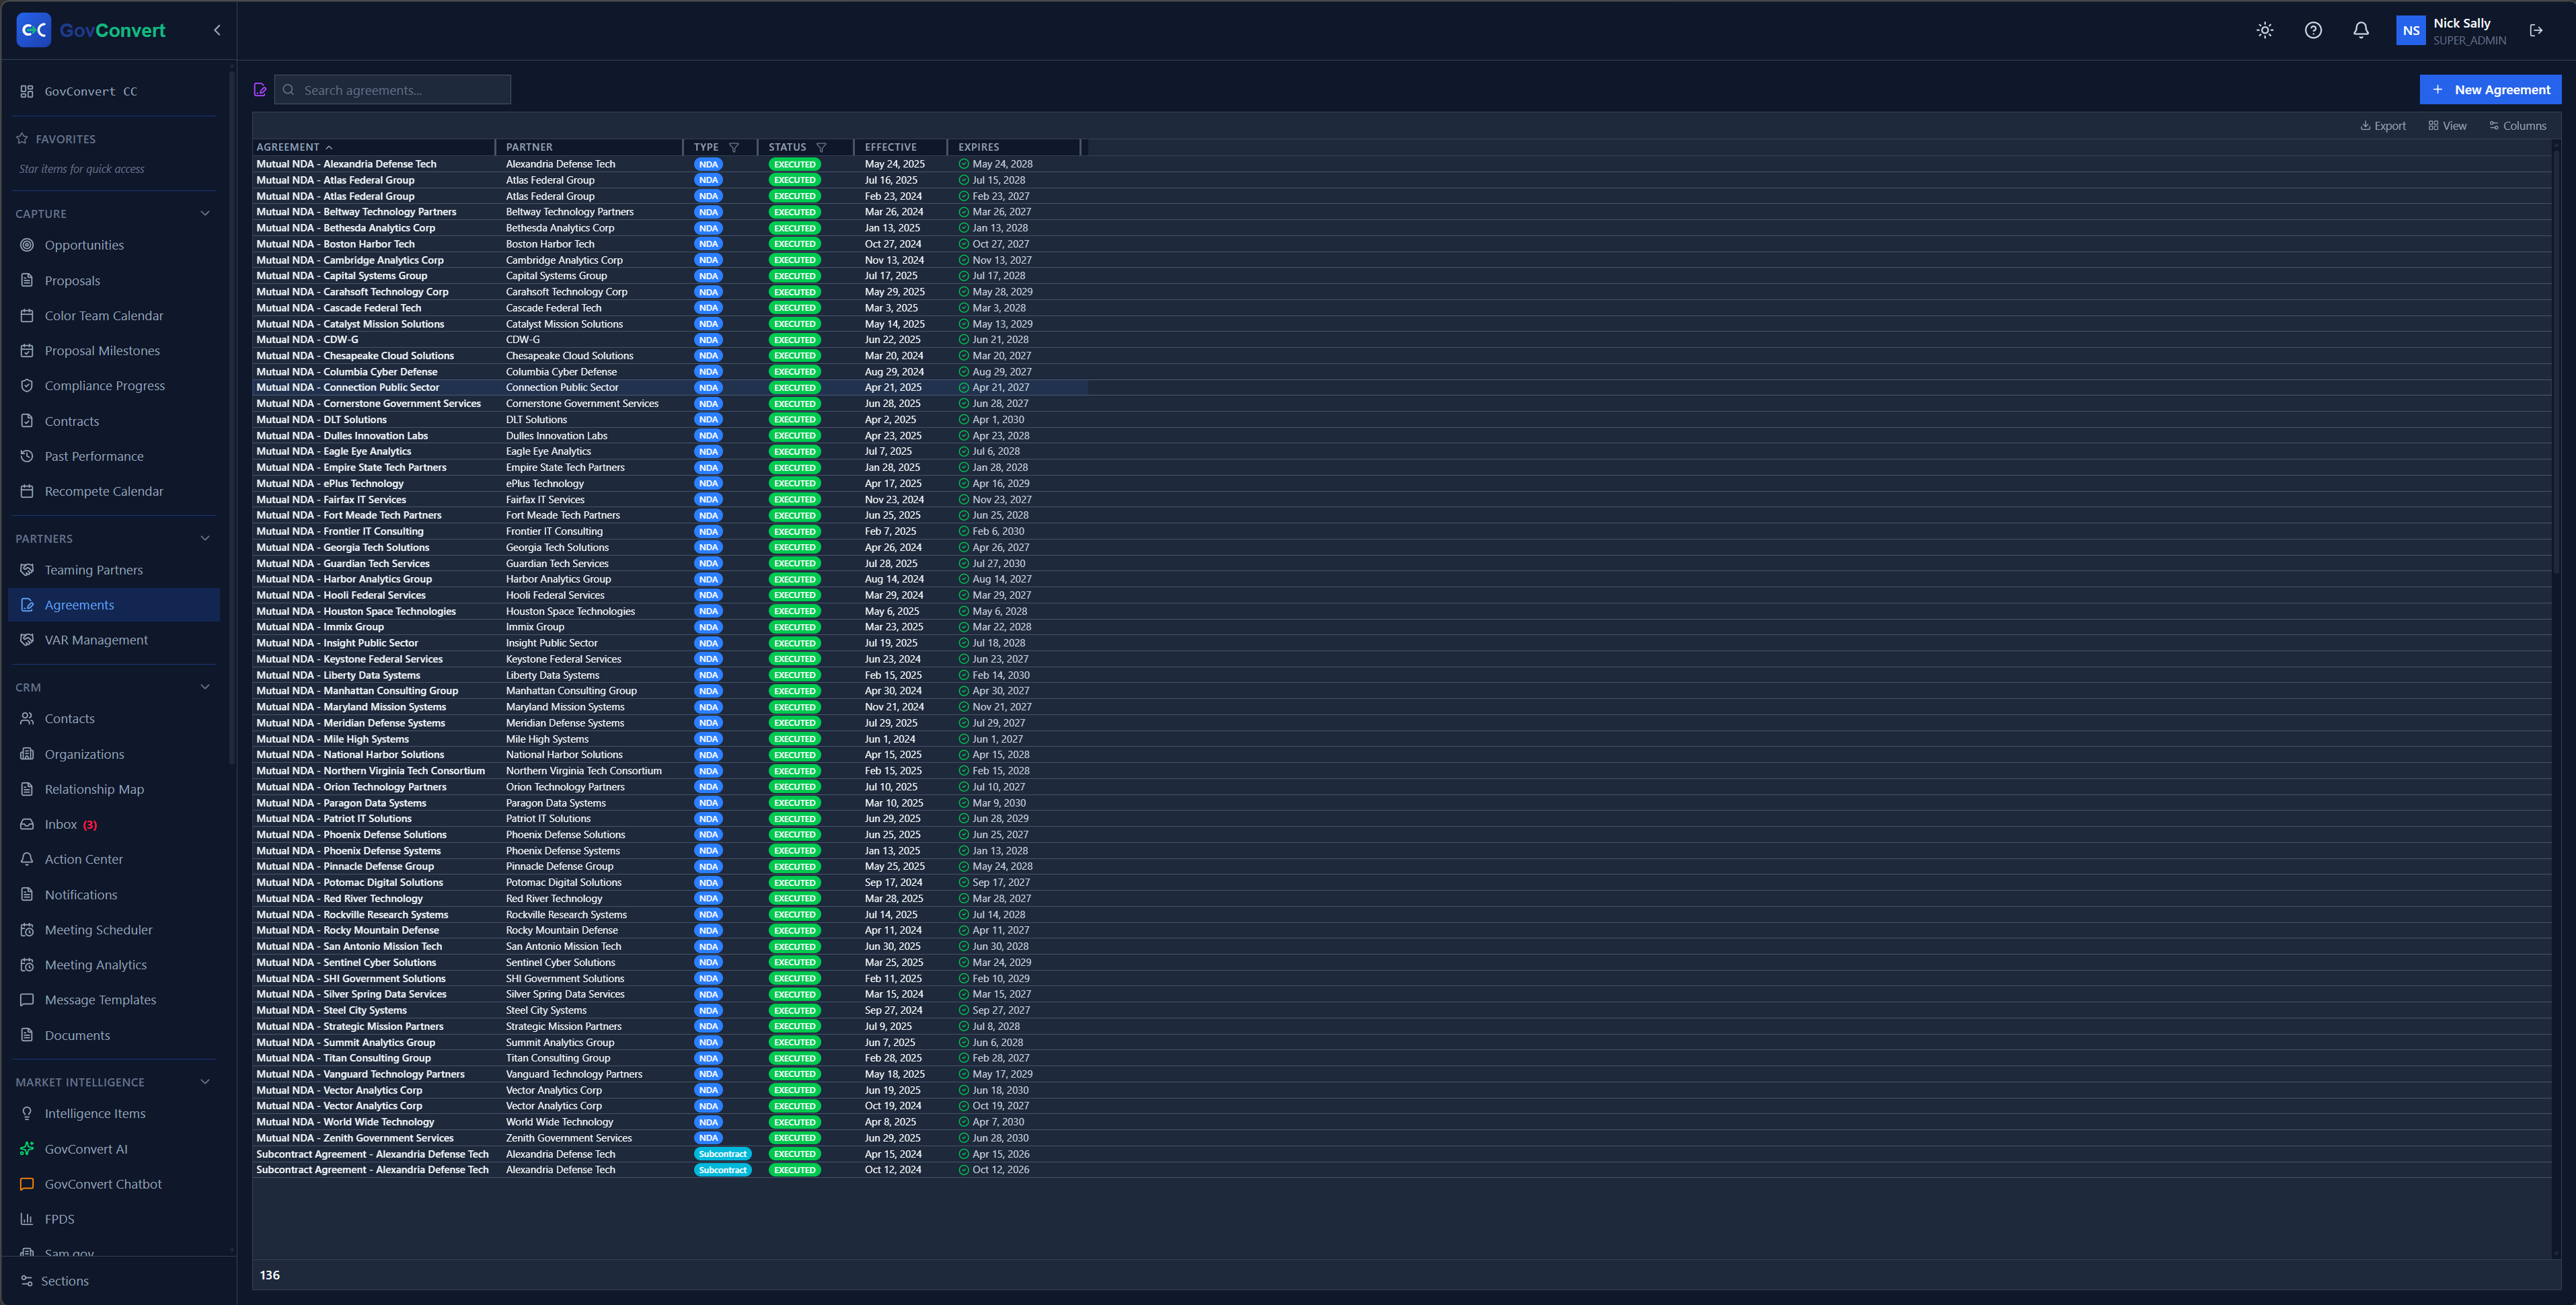
Task: Collapse the CAPTURE section chevron
Action: (205, 213)
